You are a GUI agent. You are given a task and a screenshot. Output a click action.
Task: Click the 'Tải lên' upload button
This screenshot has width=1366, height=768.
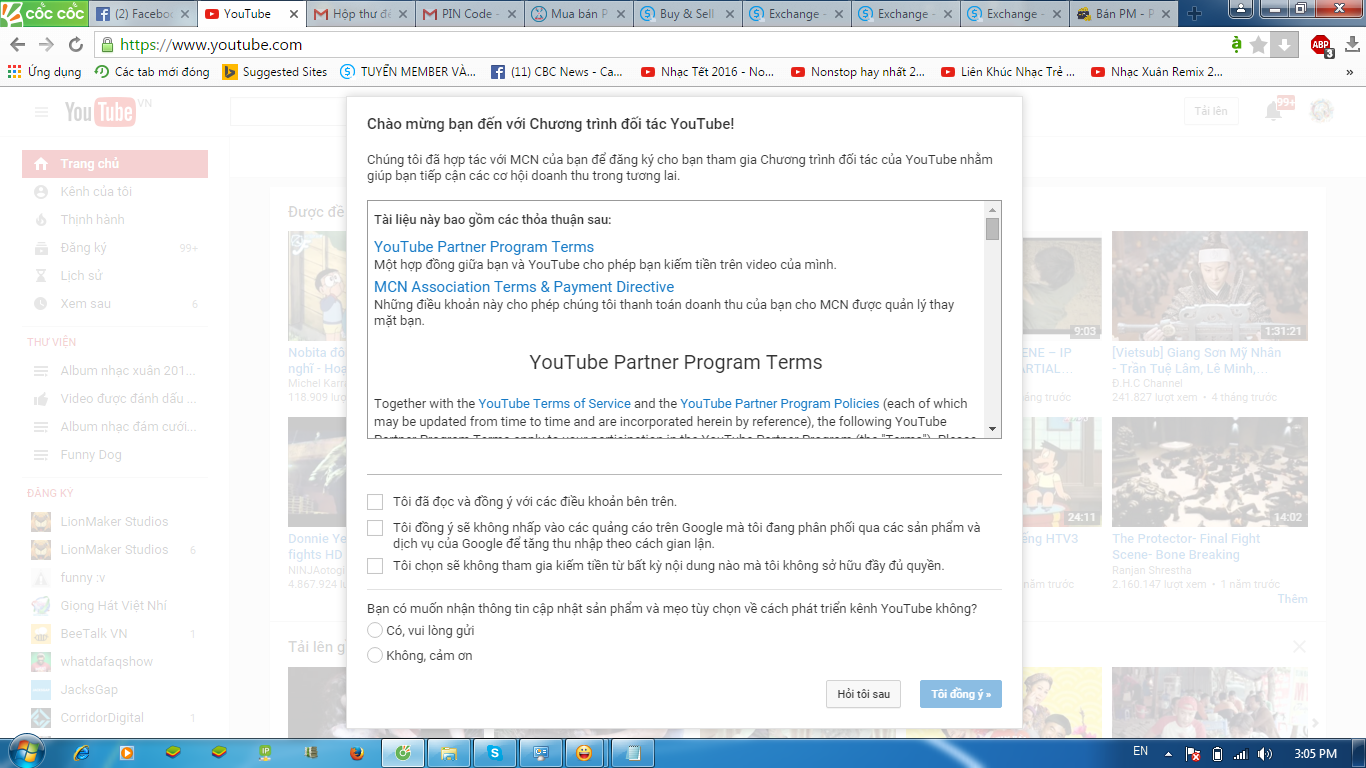click(1211, 111)
